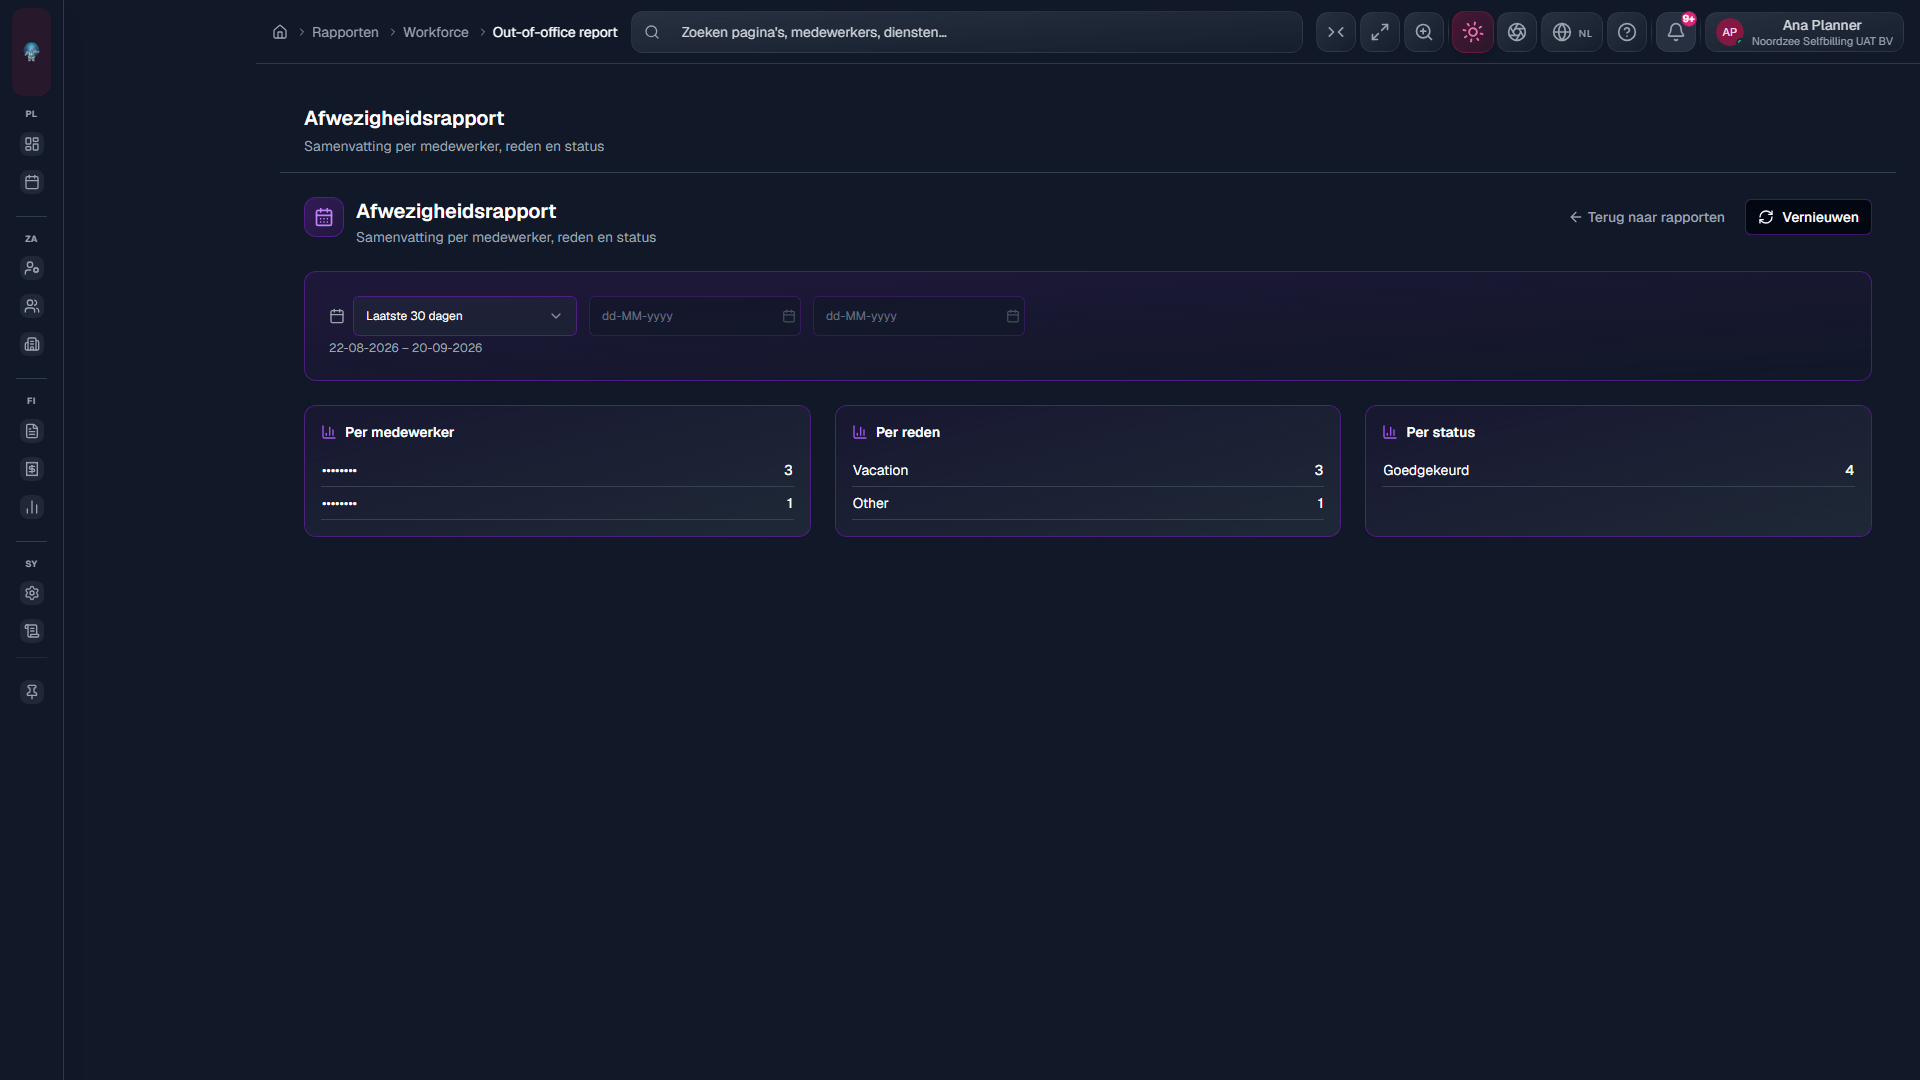Click the start date dd-MM-yyyy field

pos(695,316)
